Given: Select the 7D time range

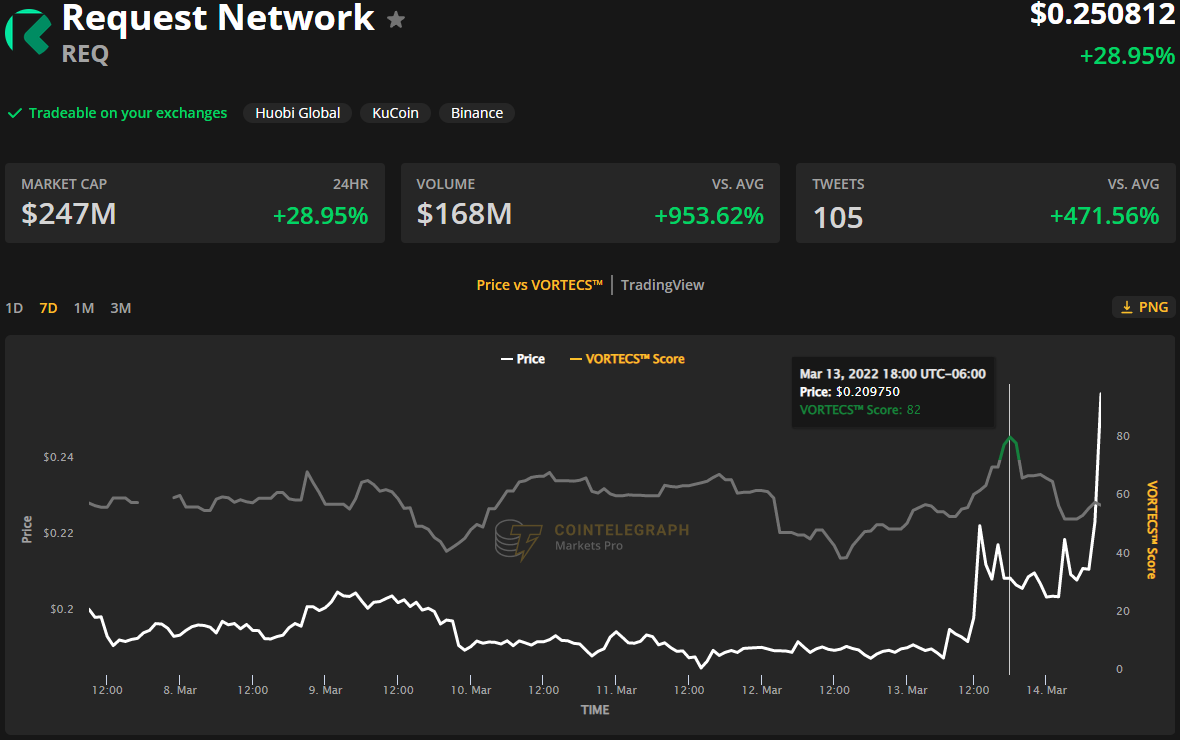Looking at the screenshot, I should pos(48,308).
